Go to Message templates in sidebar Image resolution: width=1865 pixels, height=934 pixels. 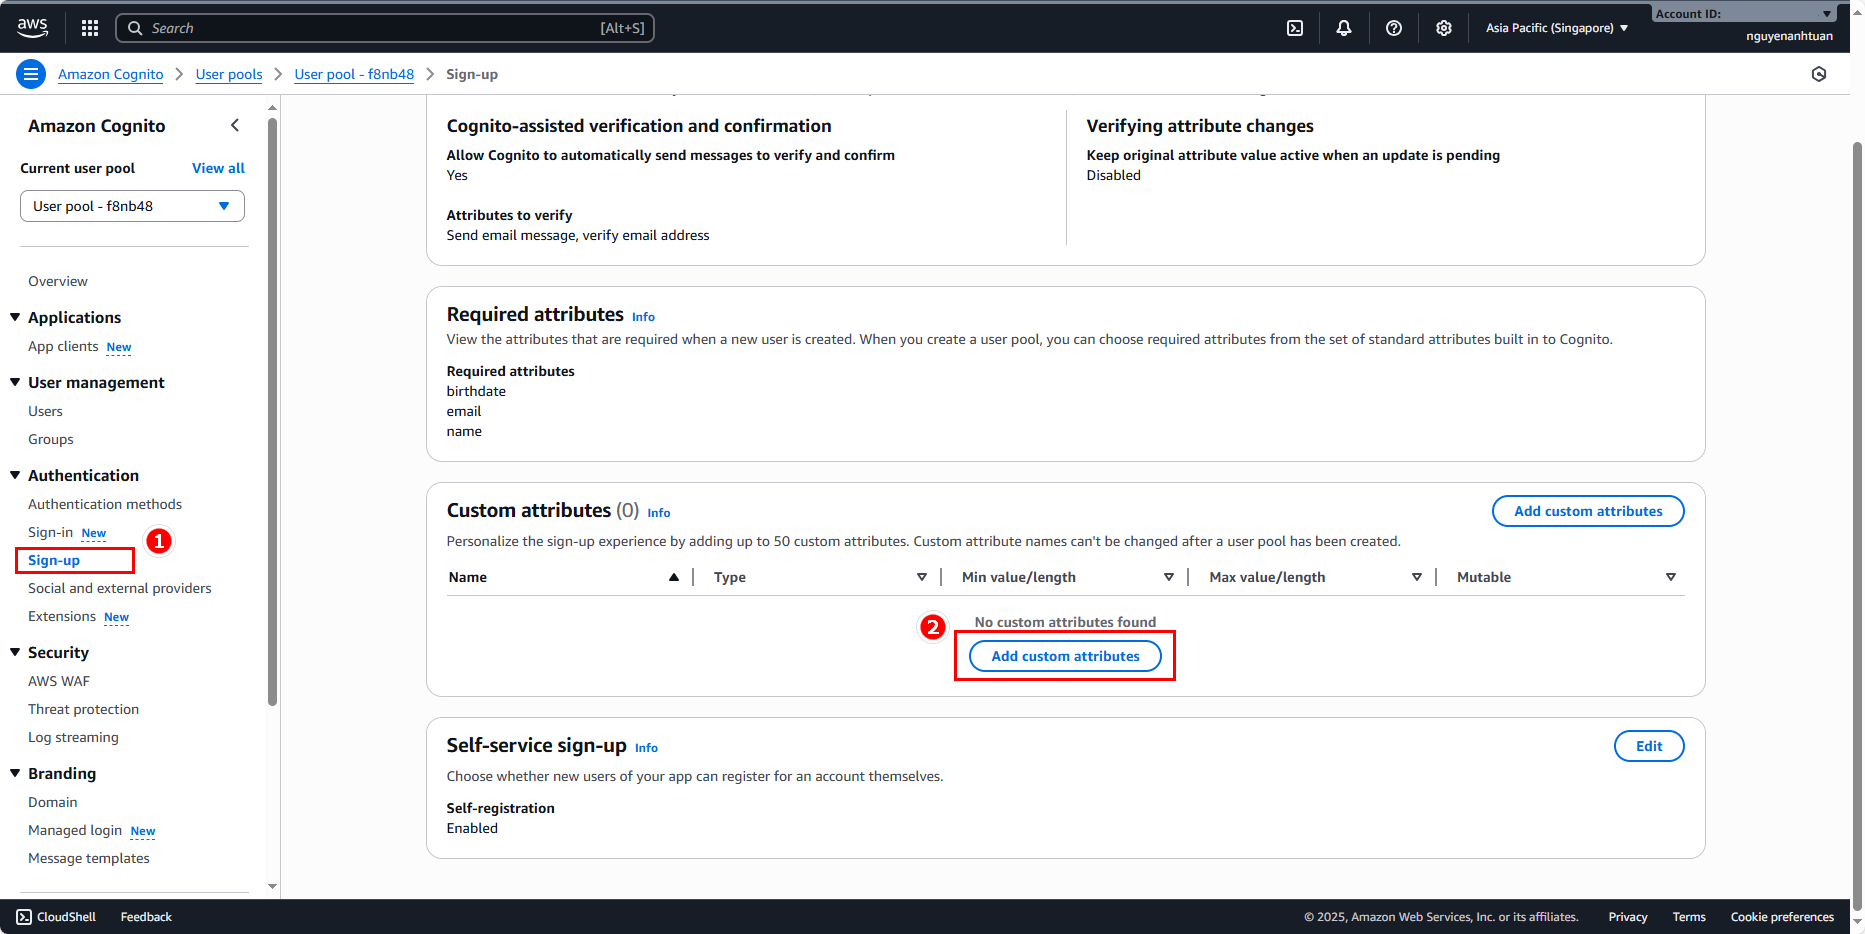(x=89, y=858)
